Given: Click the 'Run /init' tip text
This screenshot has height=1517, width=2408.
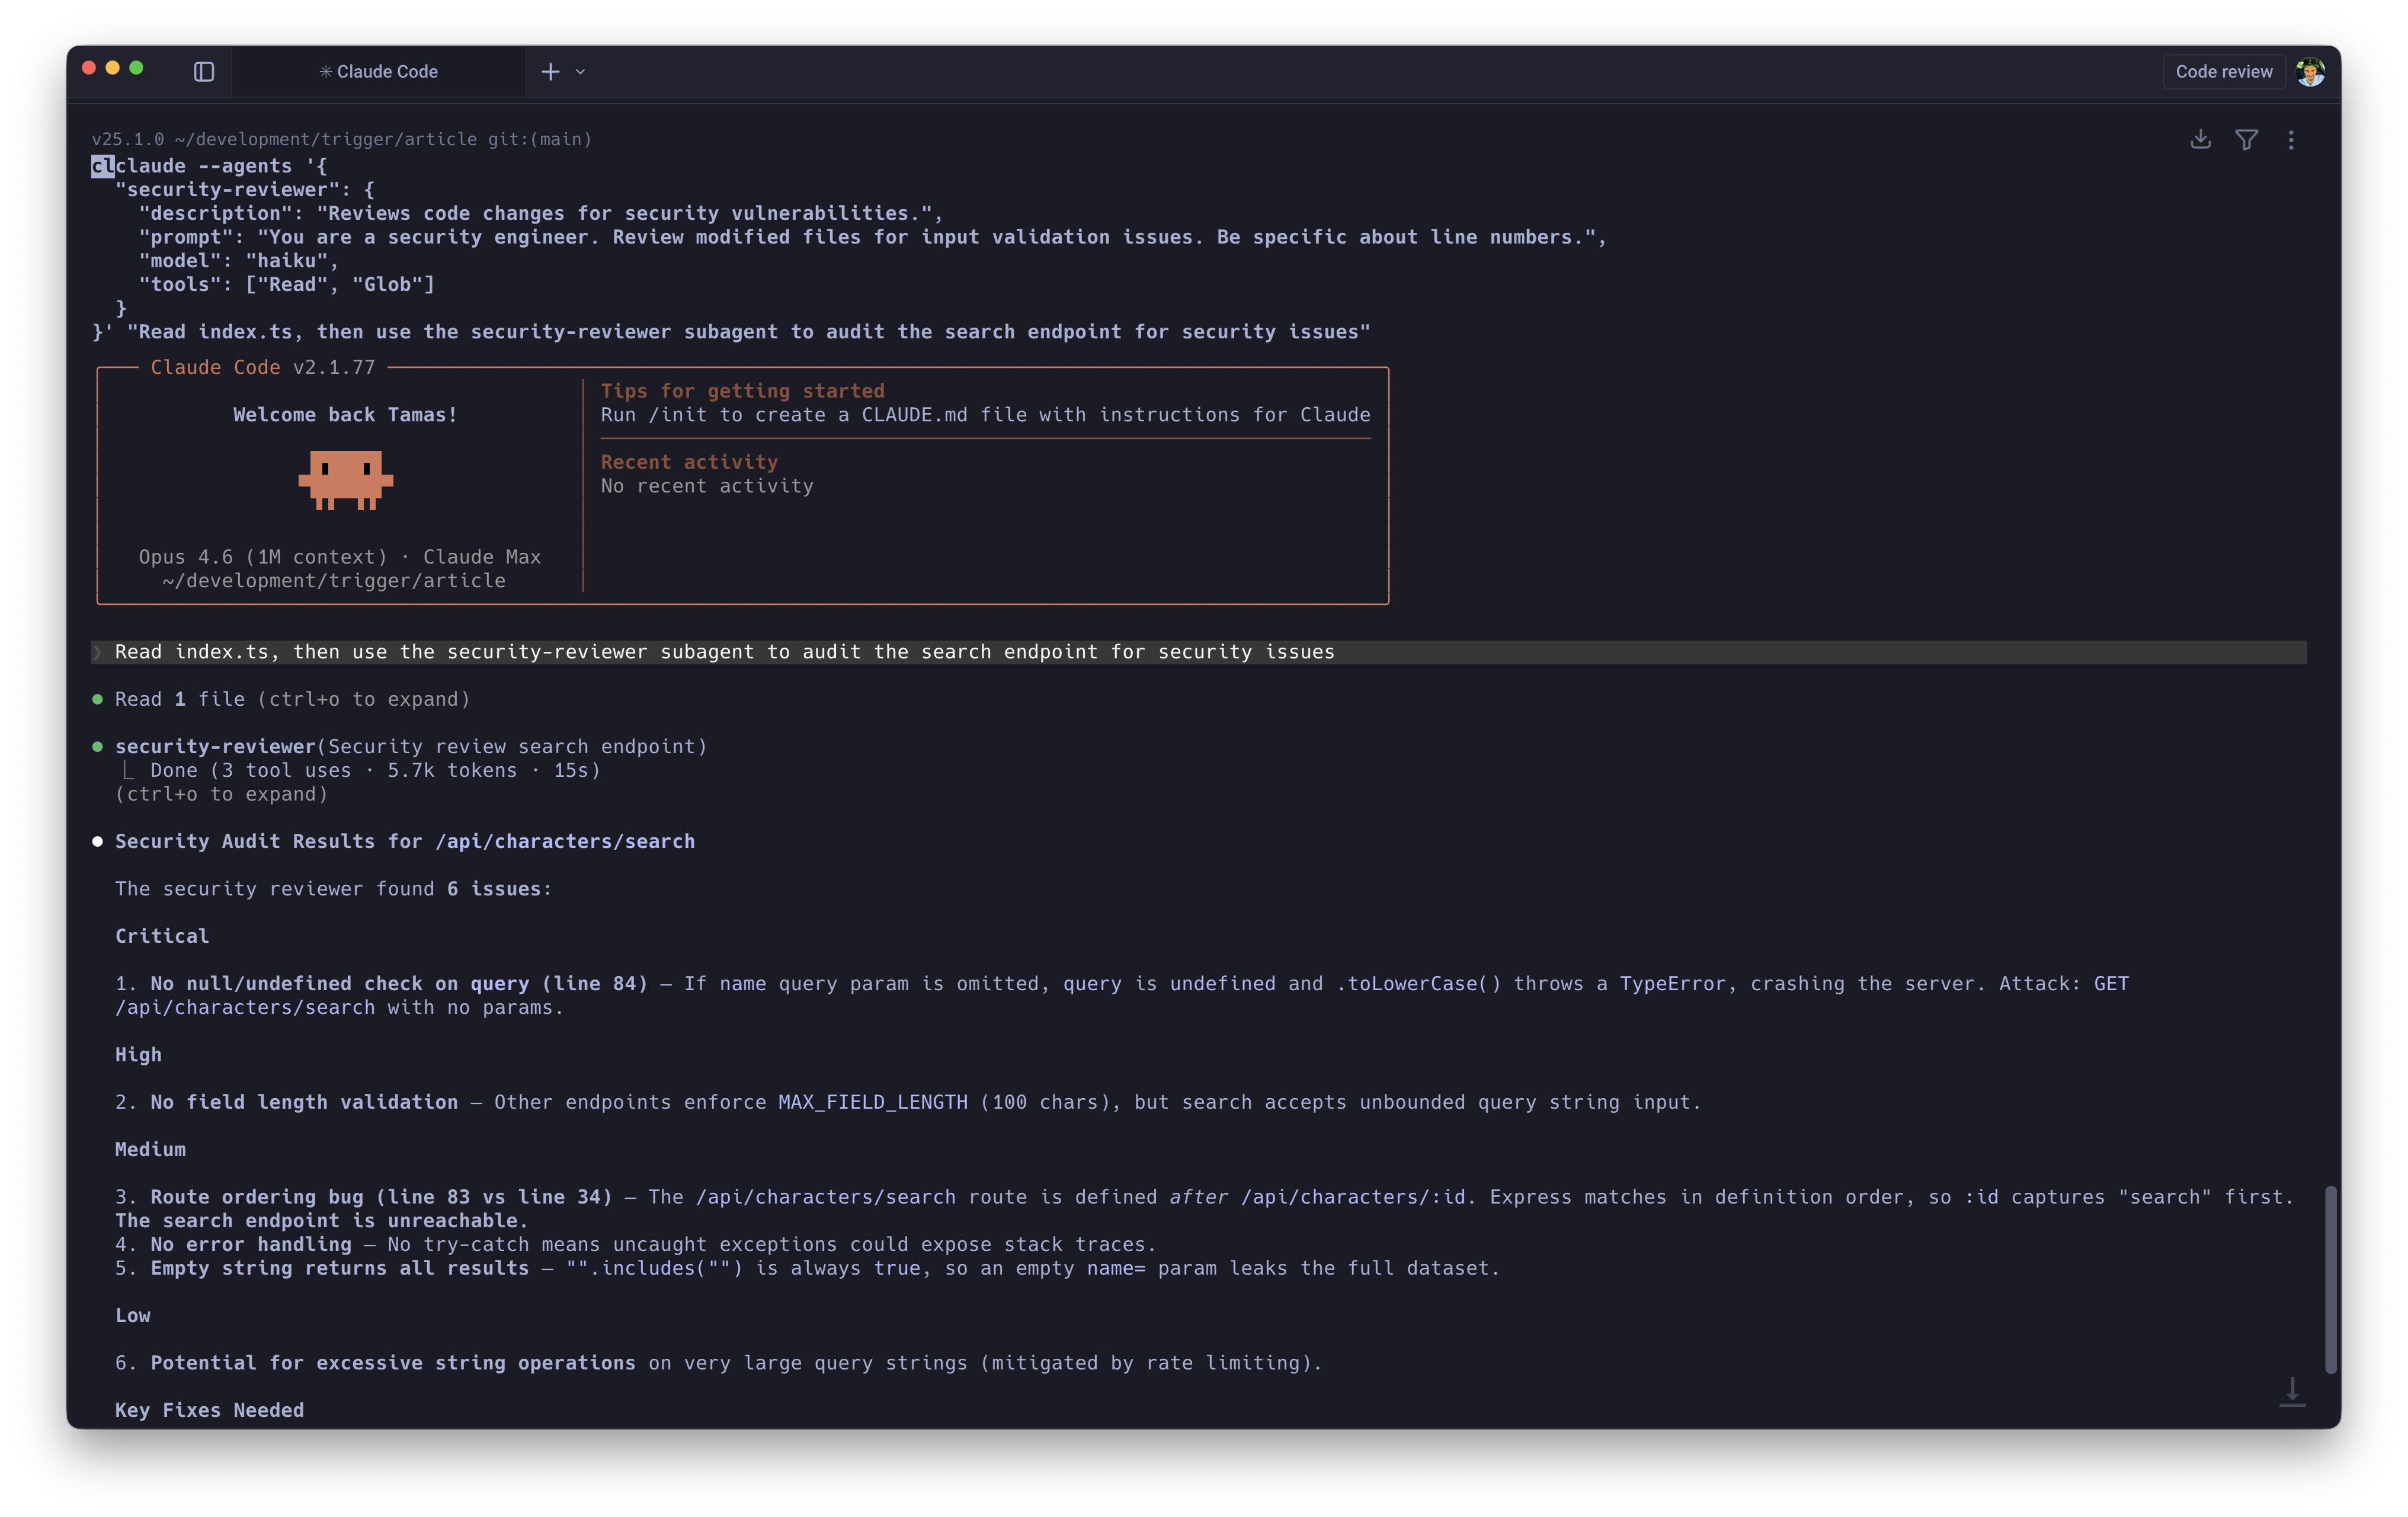Looking at the screenshot, I should point(985,414).
